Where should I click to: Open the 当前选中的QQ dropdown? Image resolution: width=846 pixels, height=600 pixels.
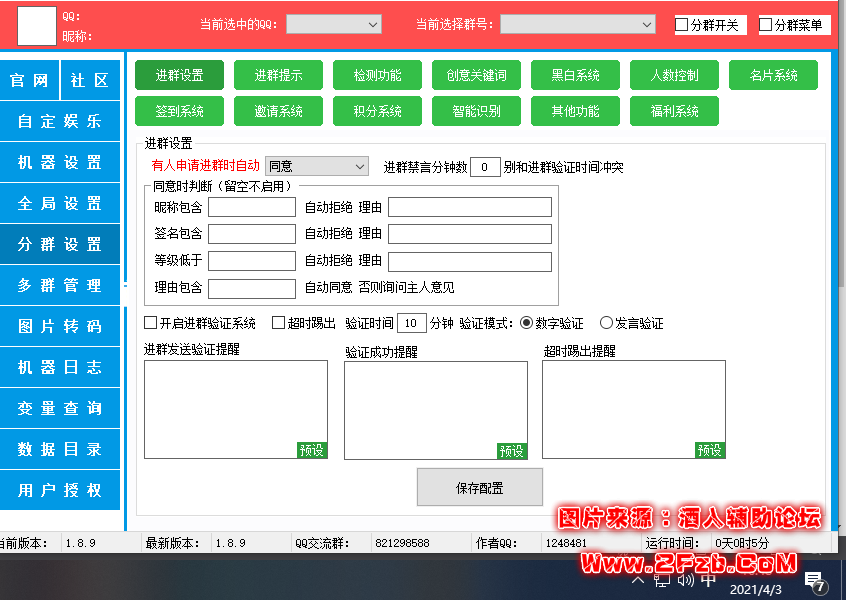point(333,24)
